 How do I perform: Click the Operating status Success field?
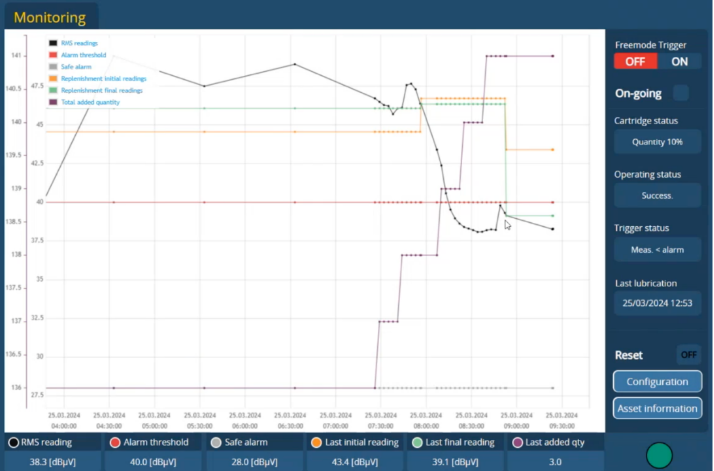(x=657, y=196)
